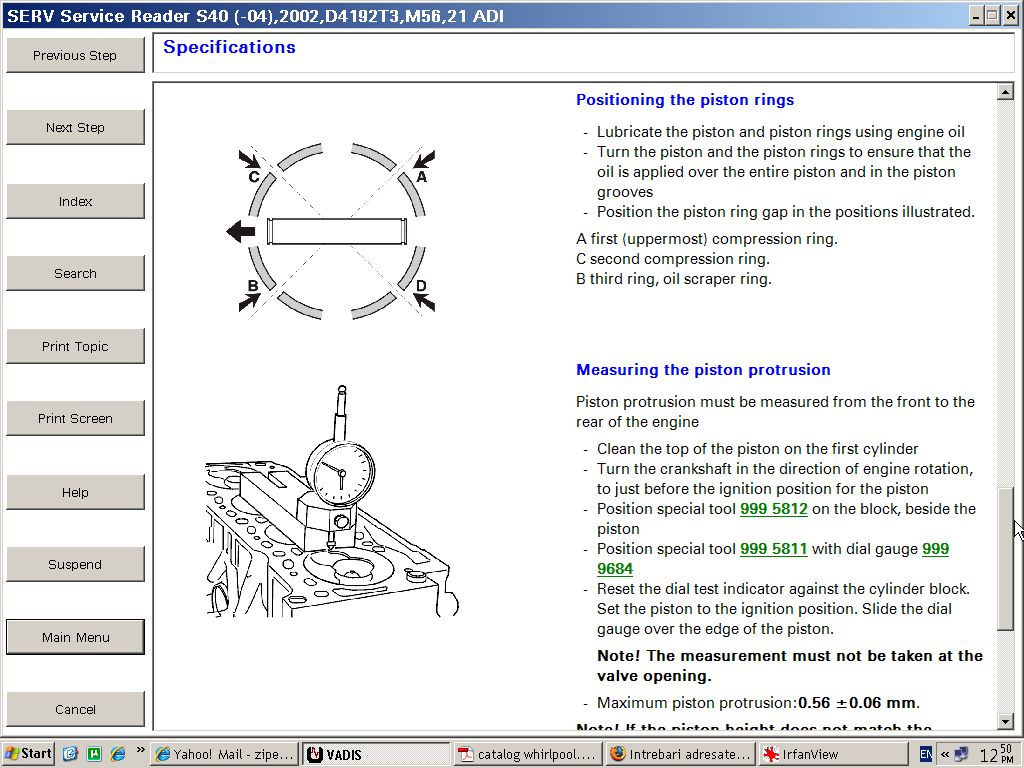This screenshot has height=768, width=1024.
Task: Switch to IrfanView taskbar window
Action: click(833, 754)
